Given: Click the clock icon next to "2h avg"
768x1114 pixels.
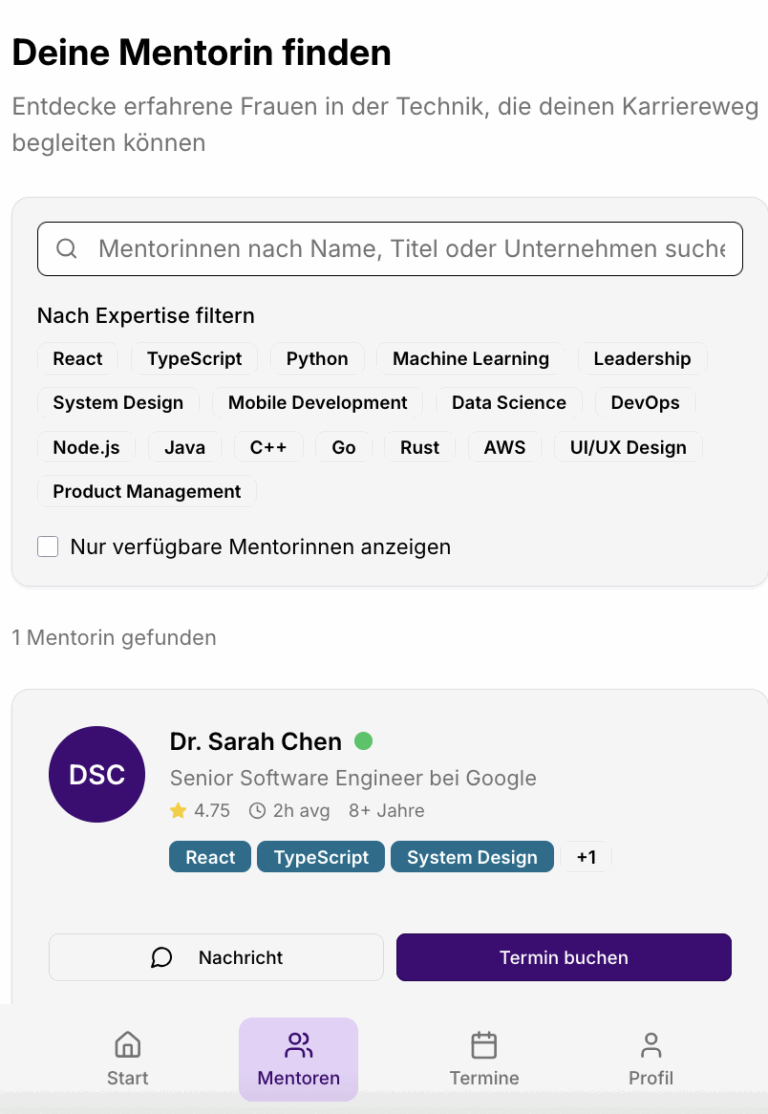Looking at the screenshot, I should click(x=256, y=811).
